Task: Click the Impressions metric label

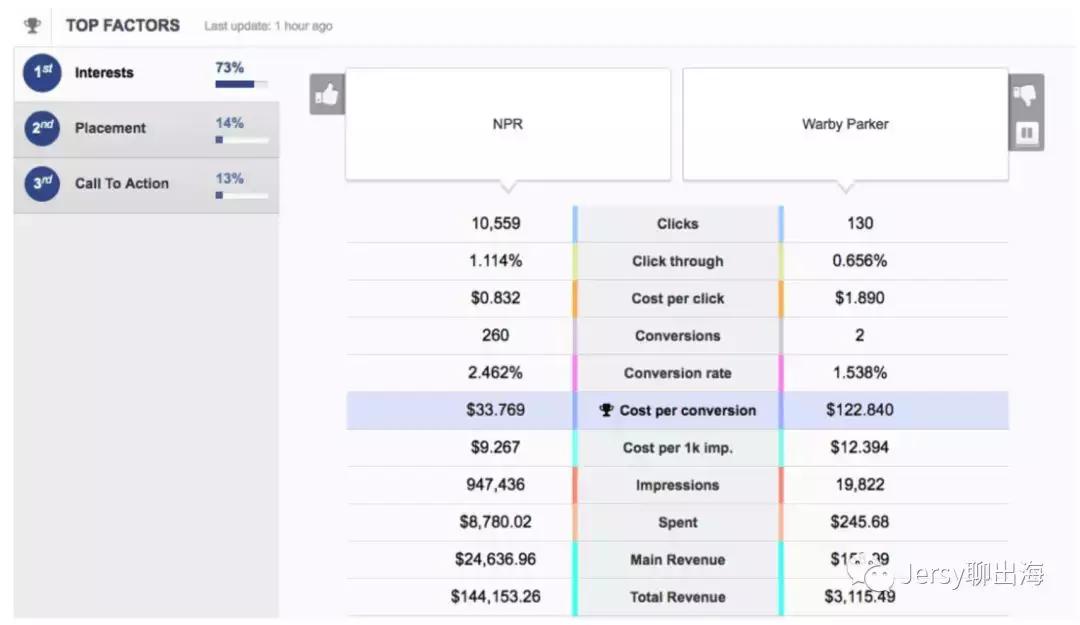Action: (x=678, y=485)
